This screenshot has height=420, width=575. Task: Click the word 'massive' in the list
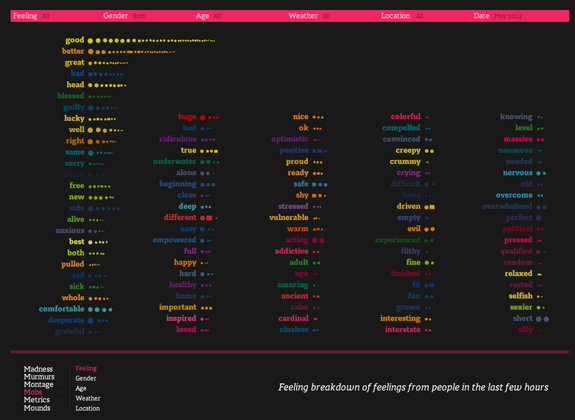click(518, 139)
